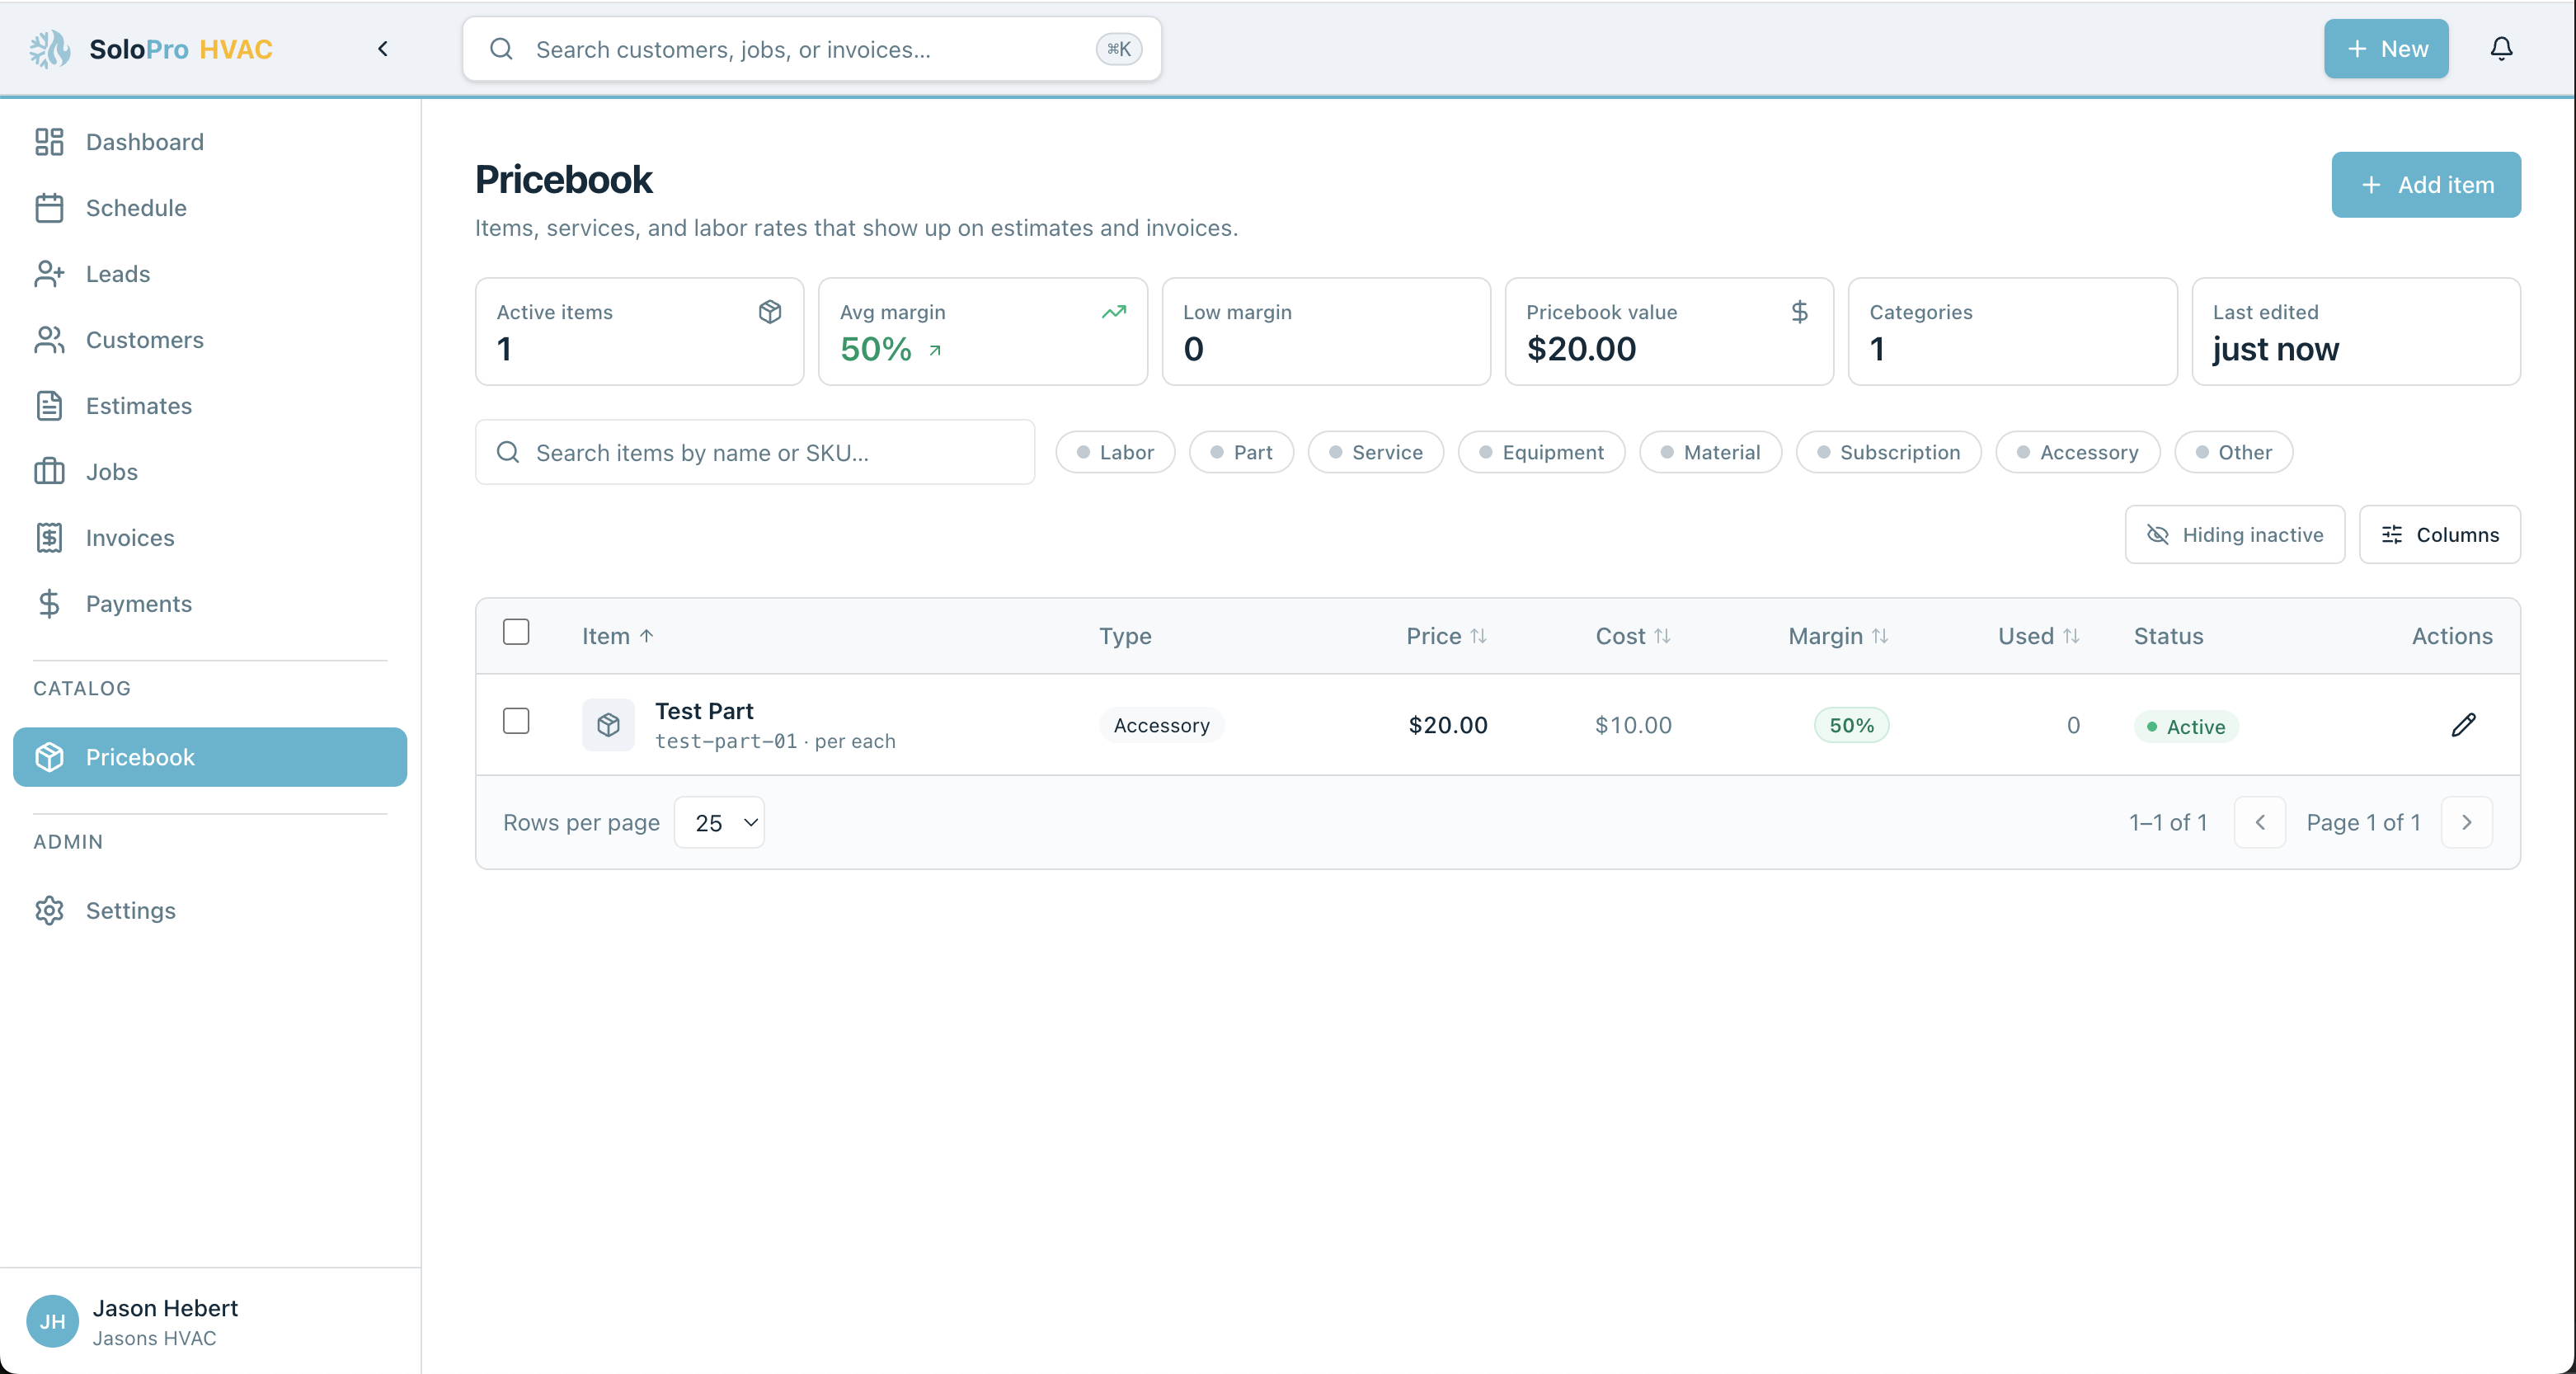Click the SoloPro HVAC logo
Image resolution: width=2576 pixels, height=1374 pixels.
click(x=50, y=49)
